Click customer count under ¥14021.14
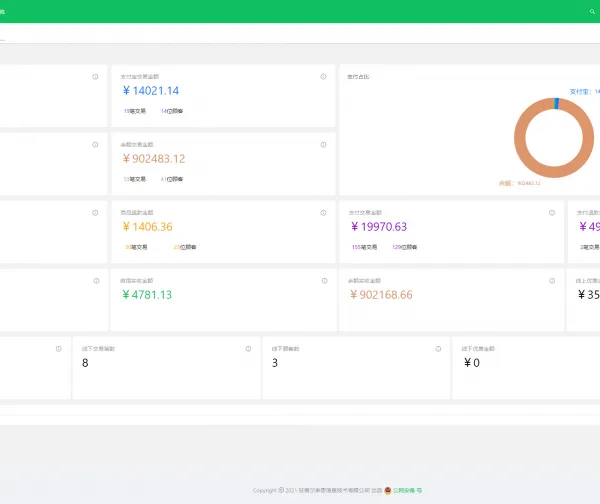 click(x=172, y=111)
